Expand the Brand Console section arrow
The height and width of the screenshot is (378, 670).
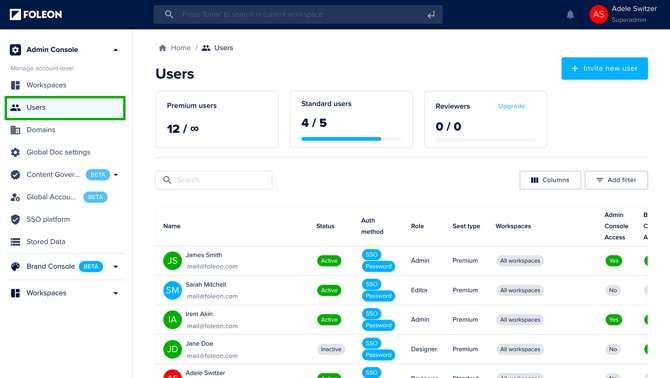tap(116, 267)
